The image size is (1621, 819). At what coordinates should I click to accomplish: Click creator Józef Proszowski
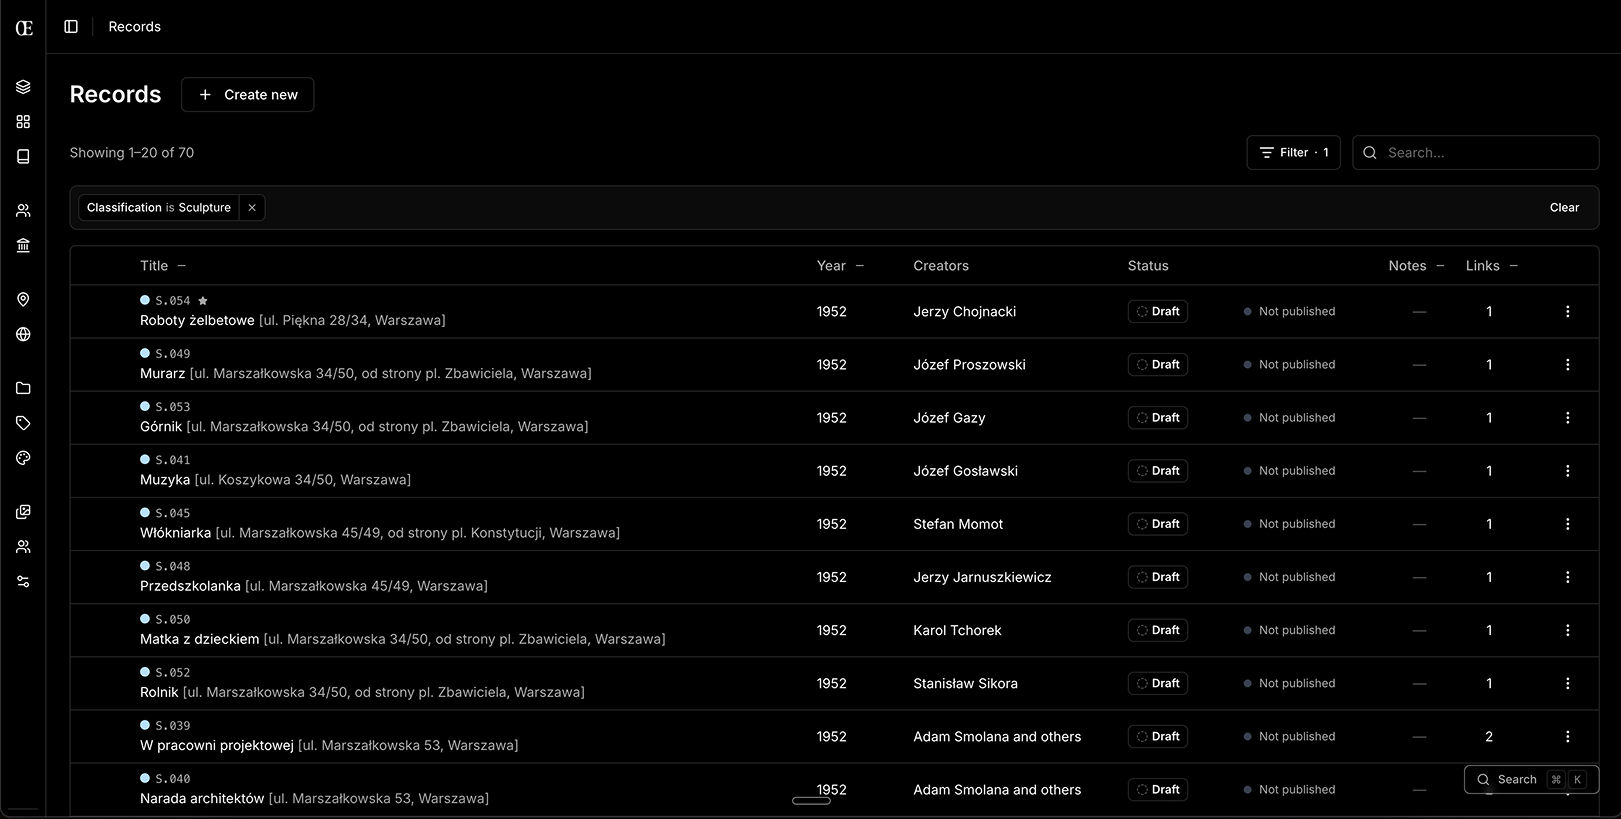point(969,365)
